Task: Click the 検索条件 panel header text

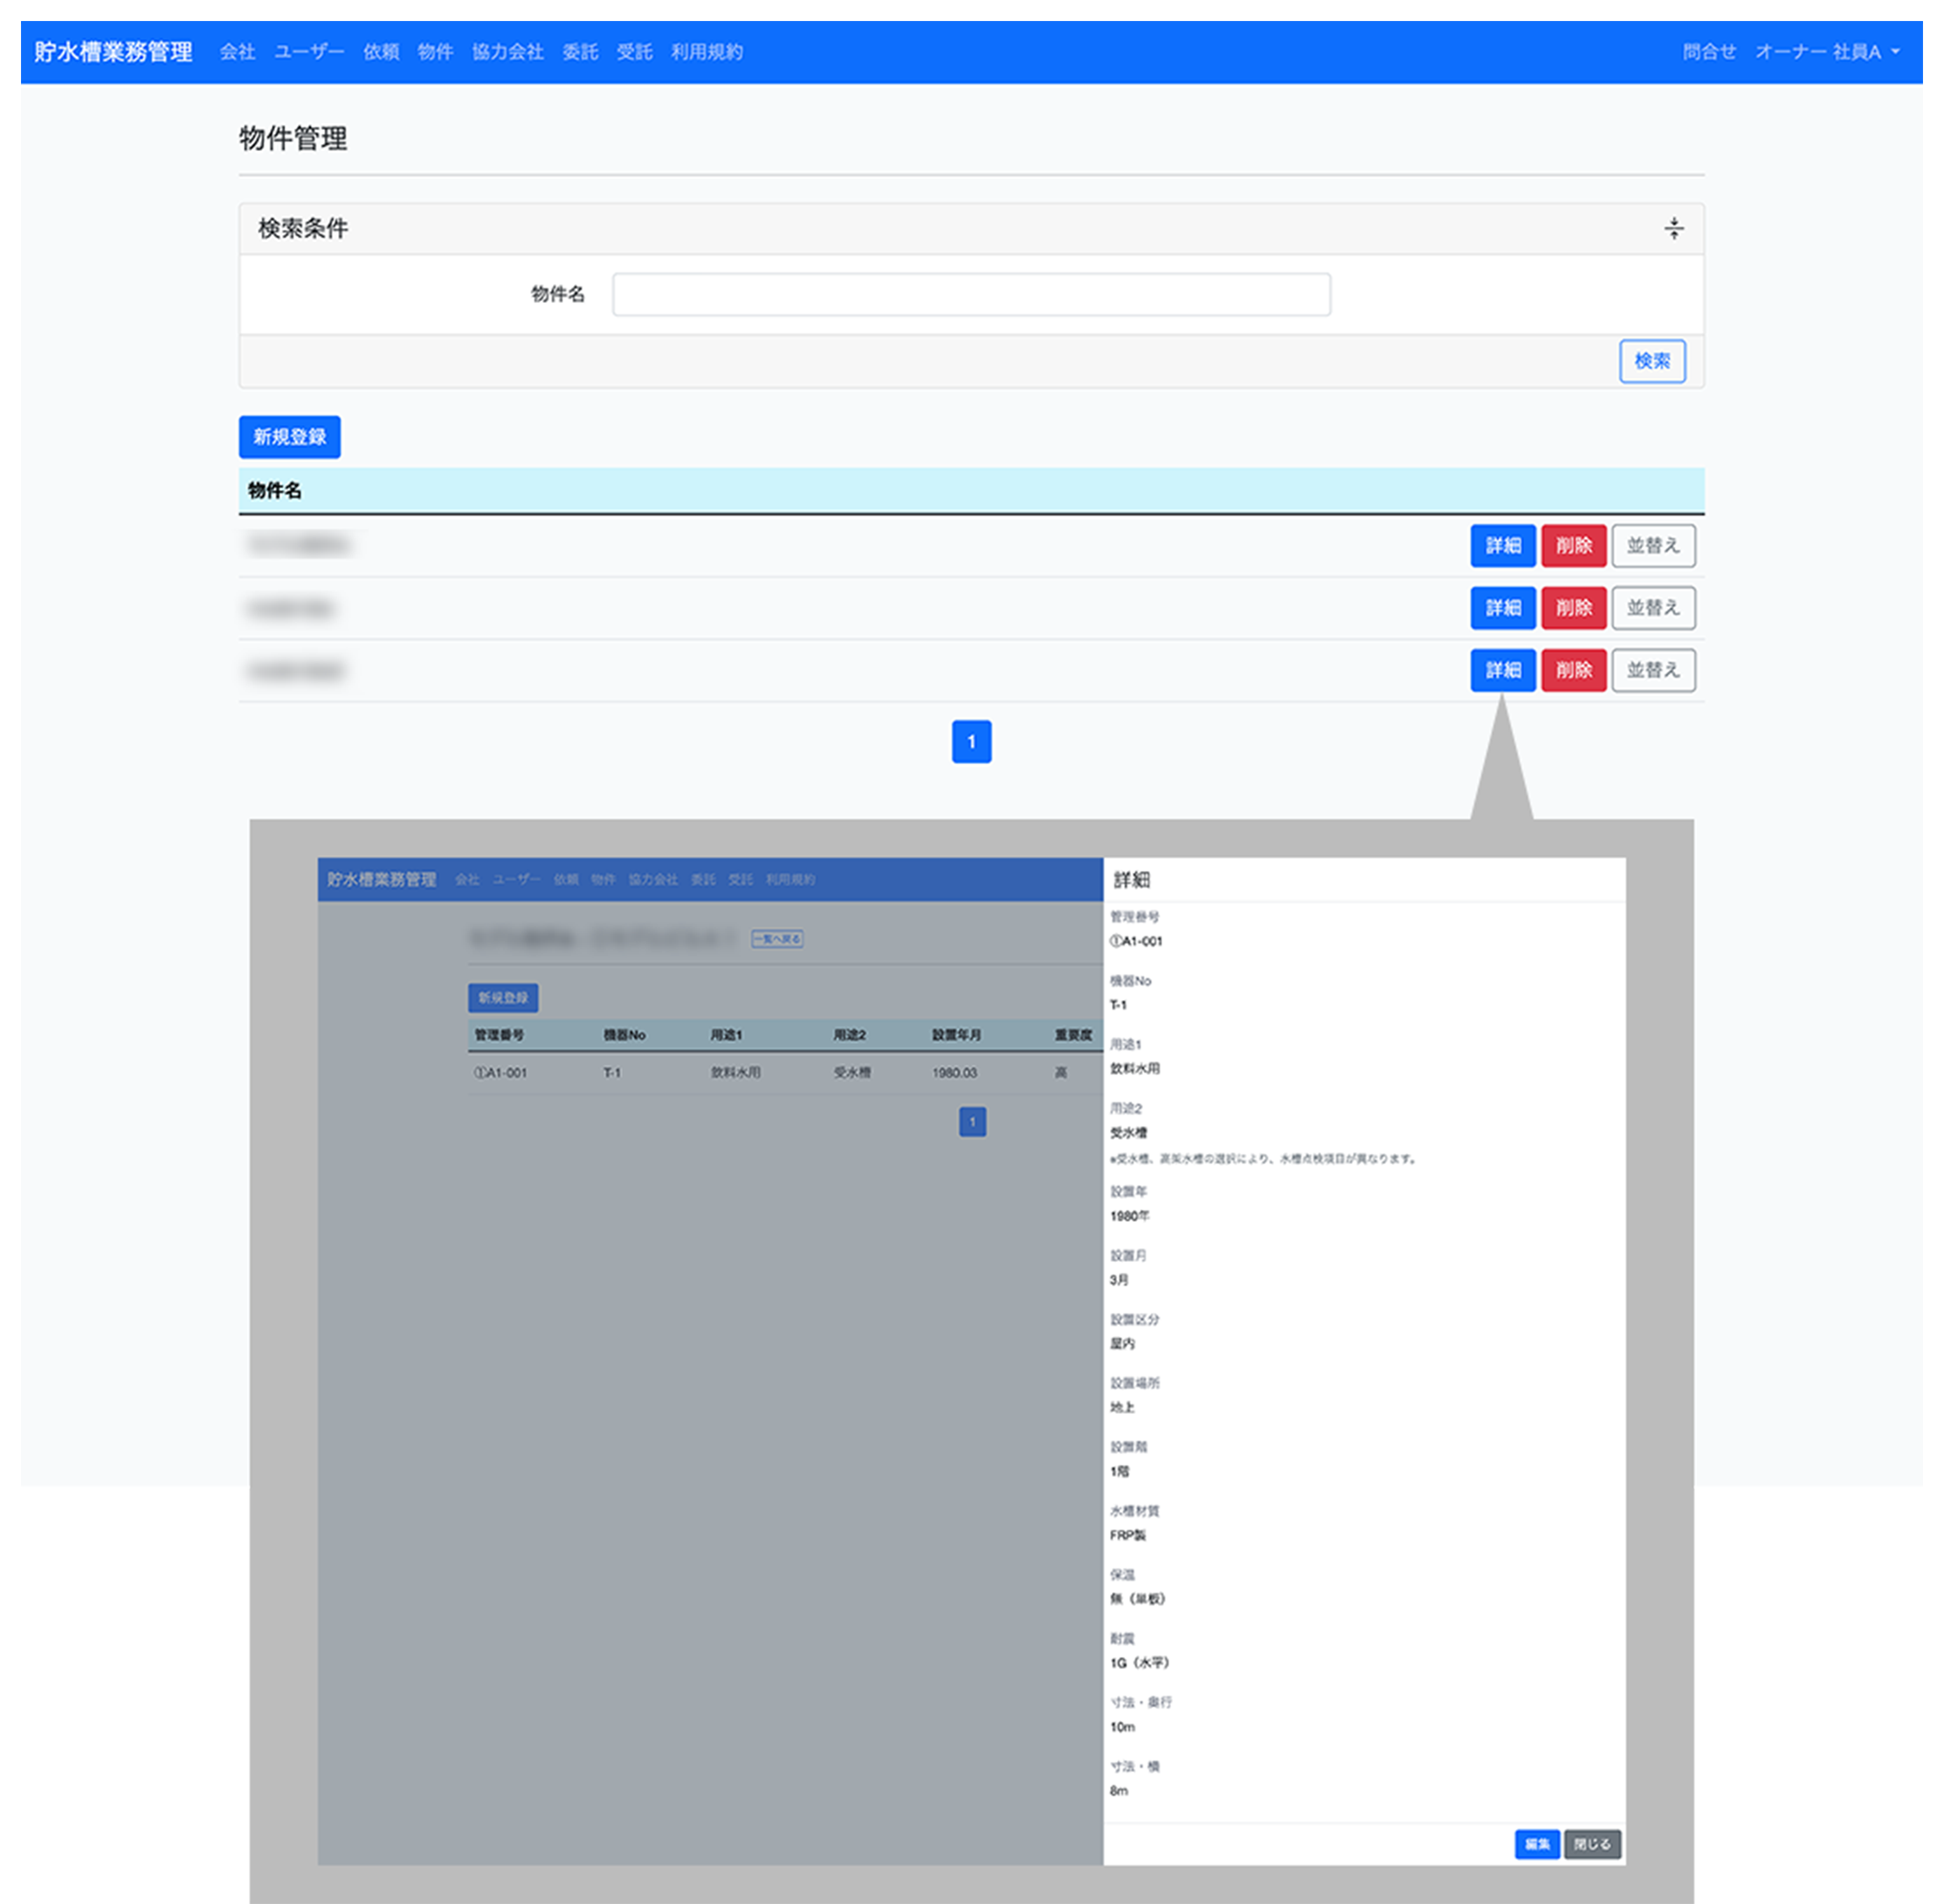Action: click(303, 228)
